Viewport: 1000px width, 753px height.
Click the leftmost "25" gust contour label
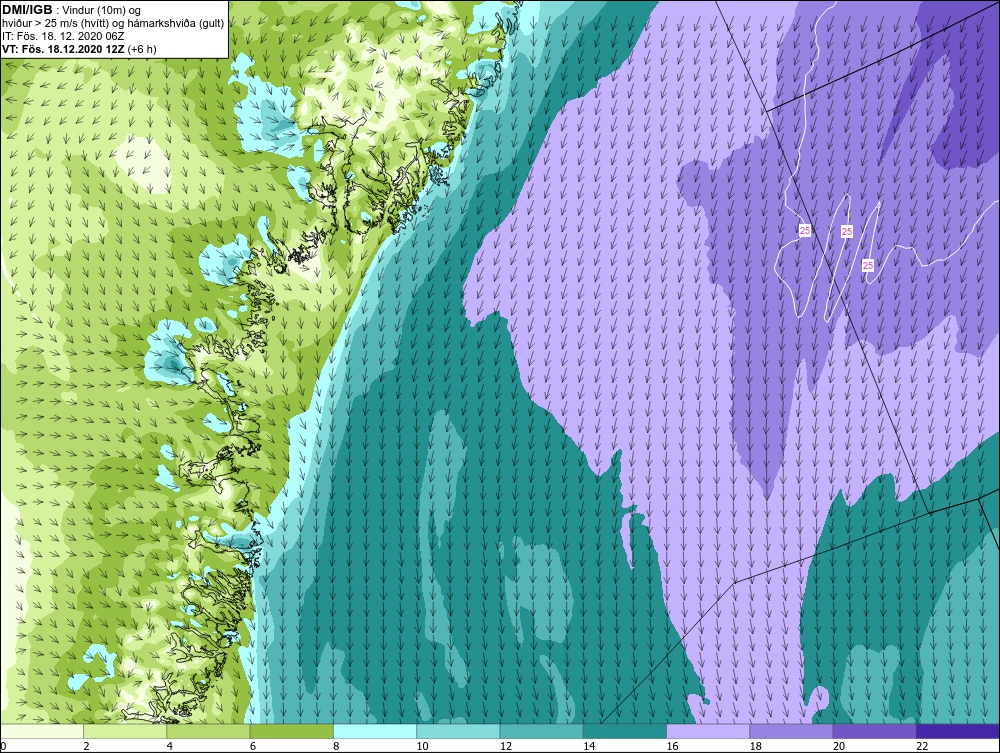point(805,230)
